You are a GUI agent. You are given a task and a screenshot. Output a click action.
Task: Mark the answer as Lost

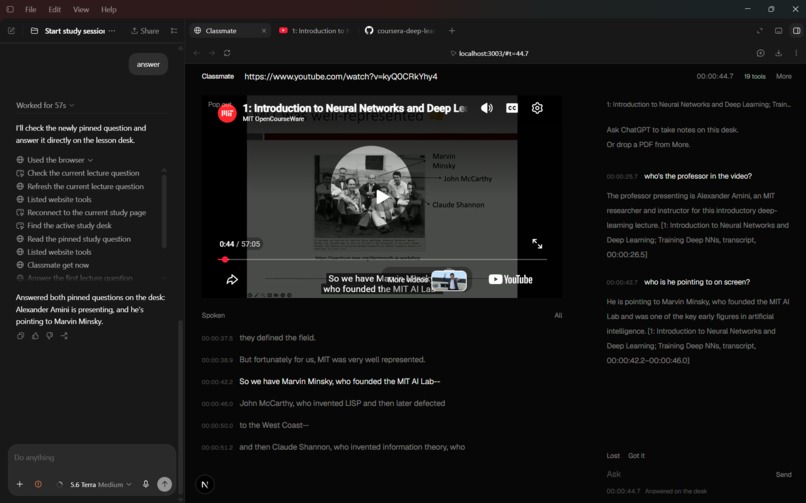coord(613,456)
